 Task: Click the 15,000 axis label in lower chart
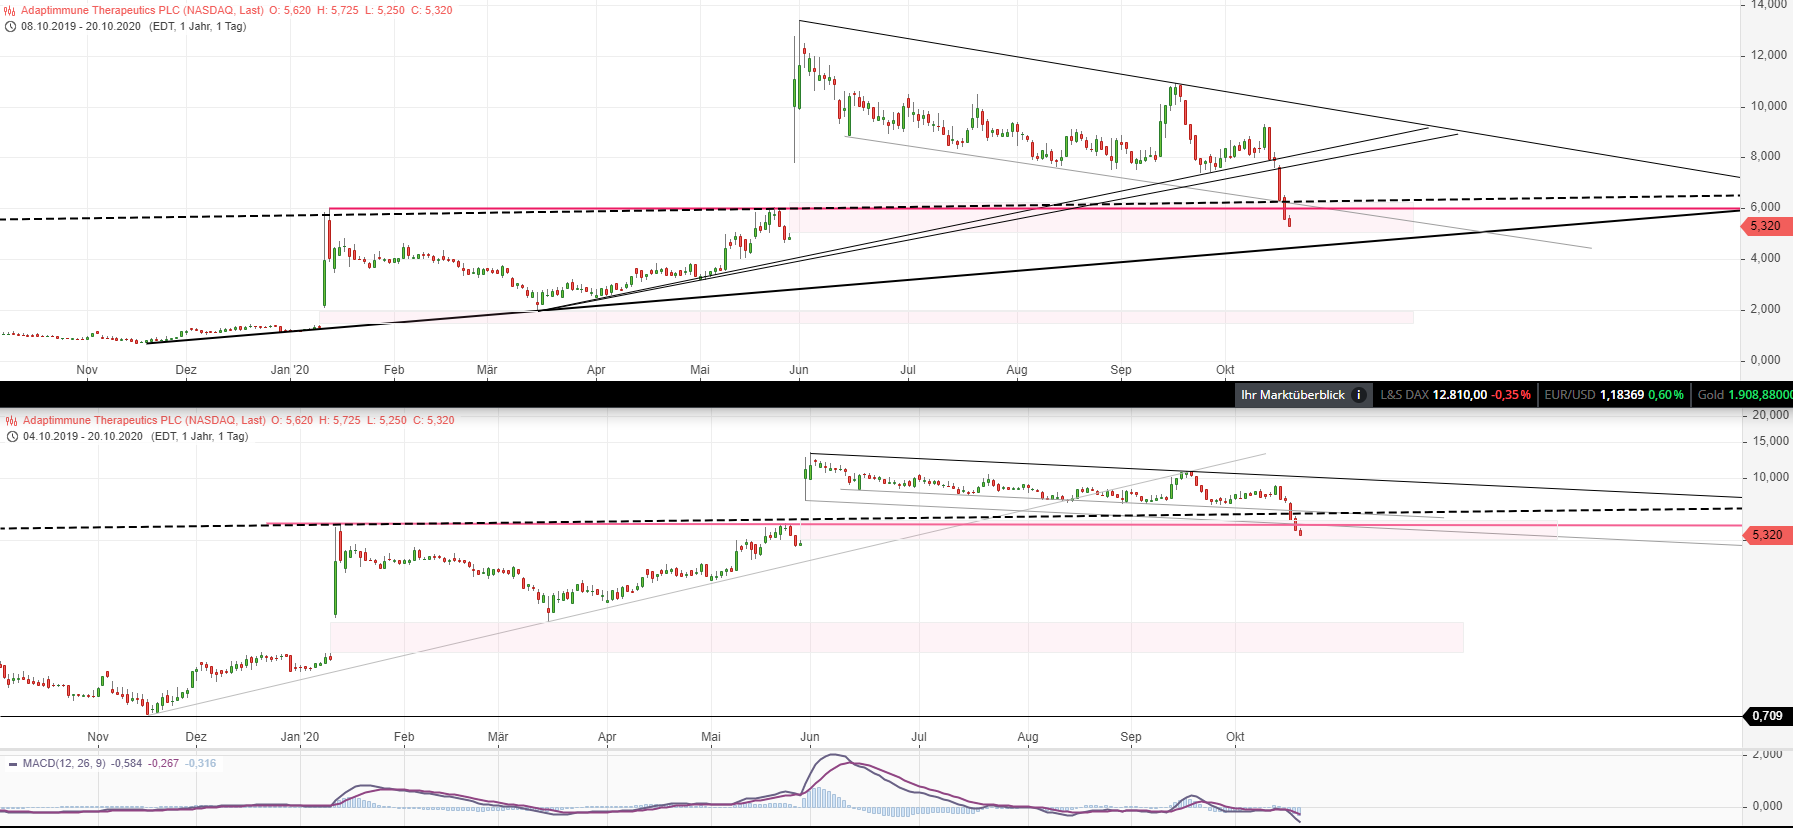click(1771, 442)
